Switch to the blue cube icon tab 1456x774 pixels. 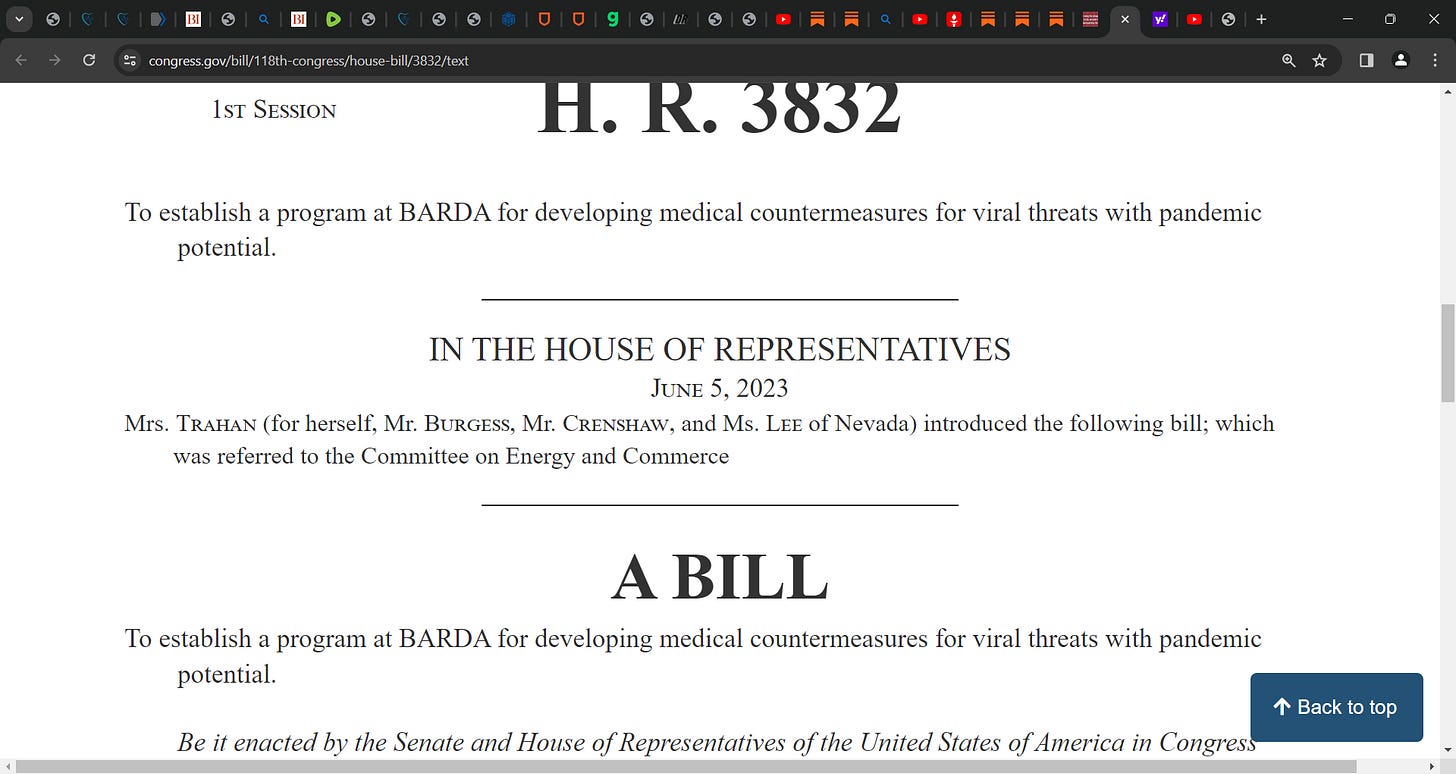tap(508, 19)
